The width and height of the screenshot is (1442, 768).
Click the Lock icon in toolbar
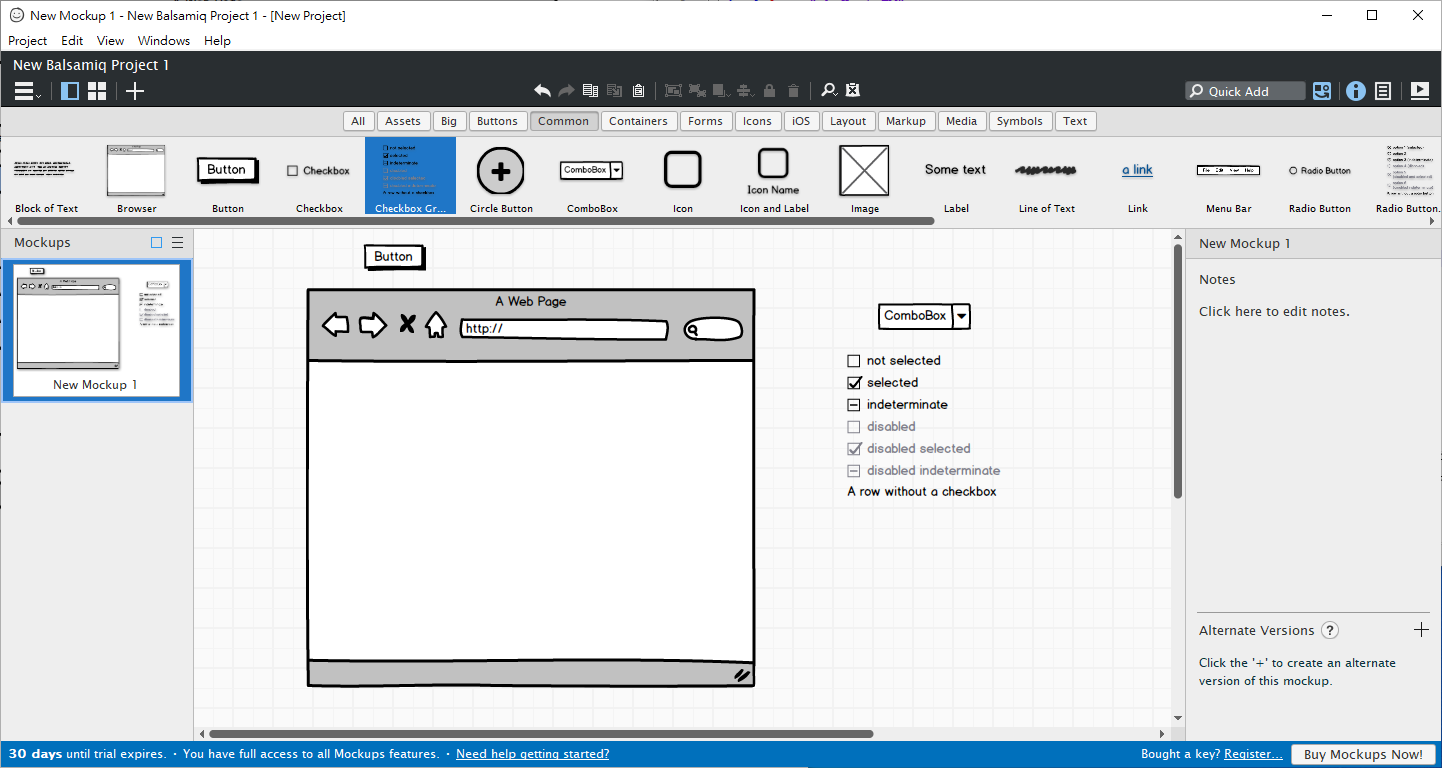click(769, 91)
